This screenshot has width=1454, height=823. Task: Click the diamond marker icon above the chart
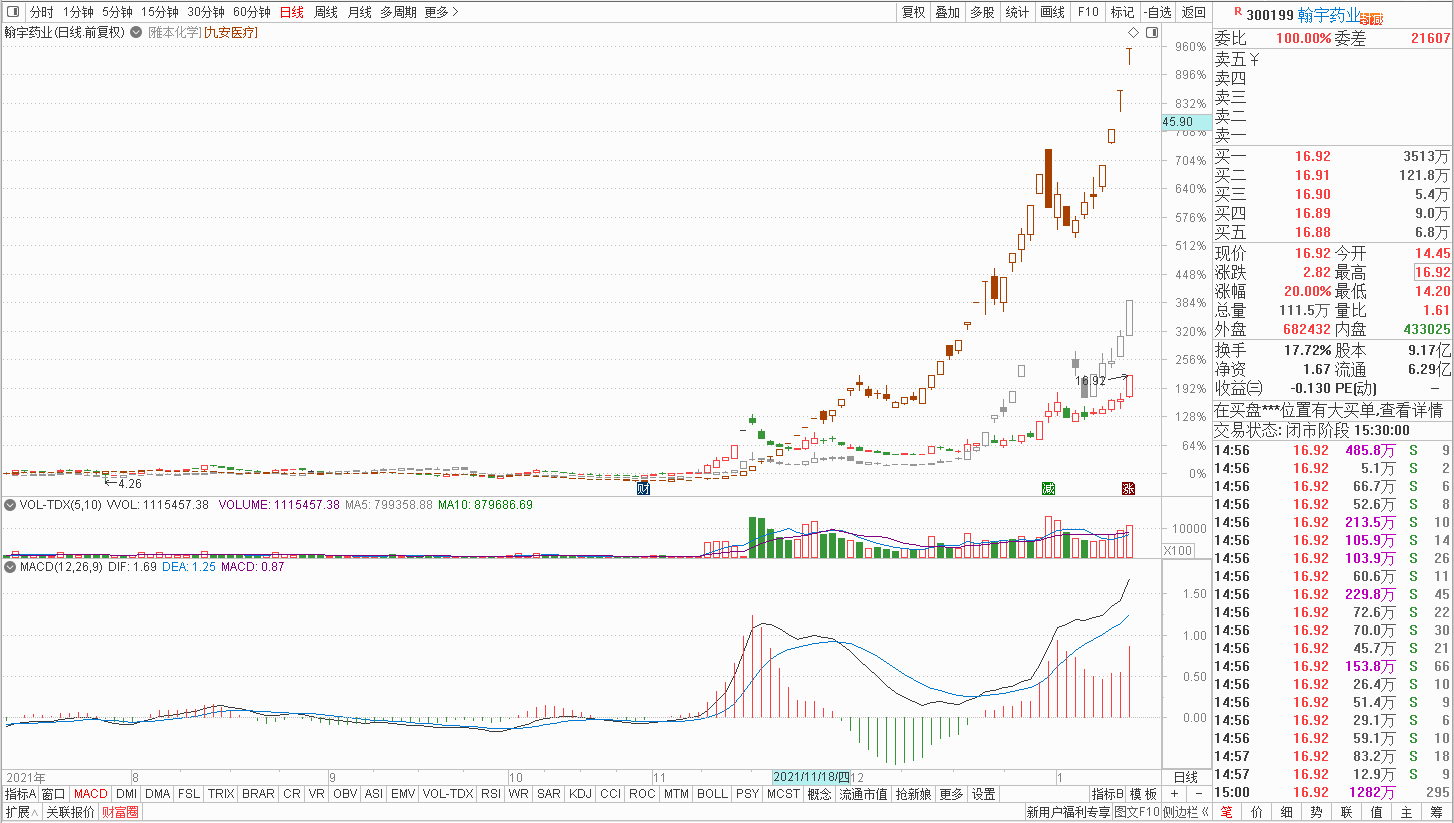pyautogui.click(x=1133, y=33)
